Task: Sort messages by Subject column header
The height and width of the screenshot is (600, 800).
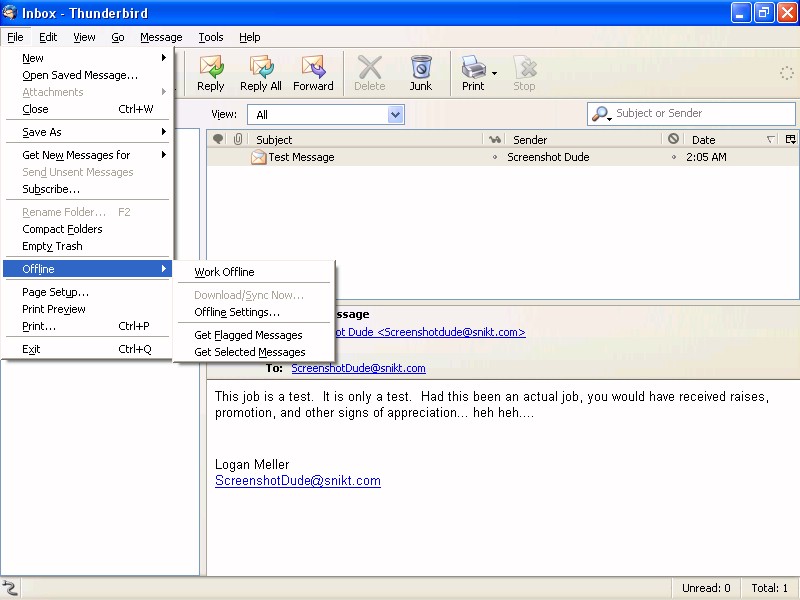Action: pyautogui.click(x=365, y=139)
